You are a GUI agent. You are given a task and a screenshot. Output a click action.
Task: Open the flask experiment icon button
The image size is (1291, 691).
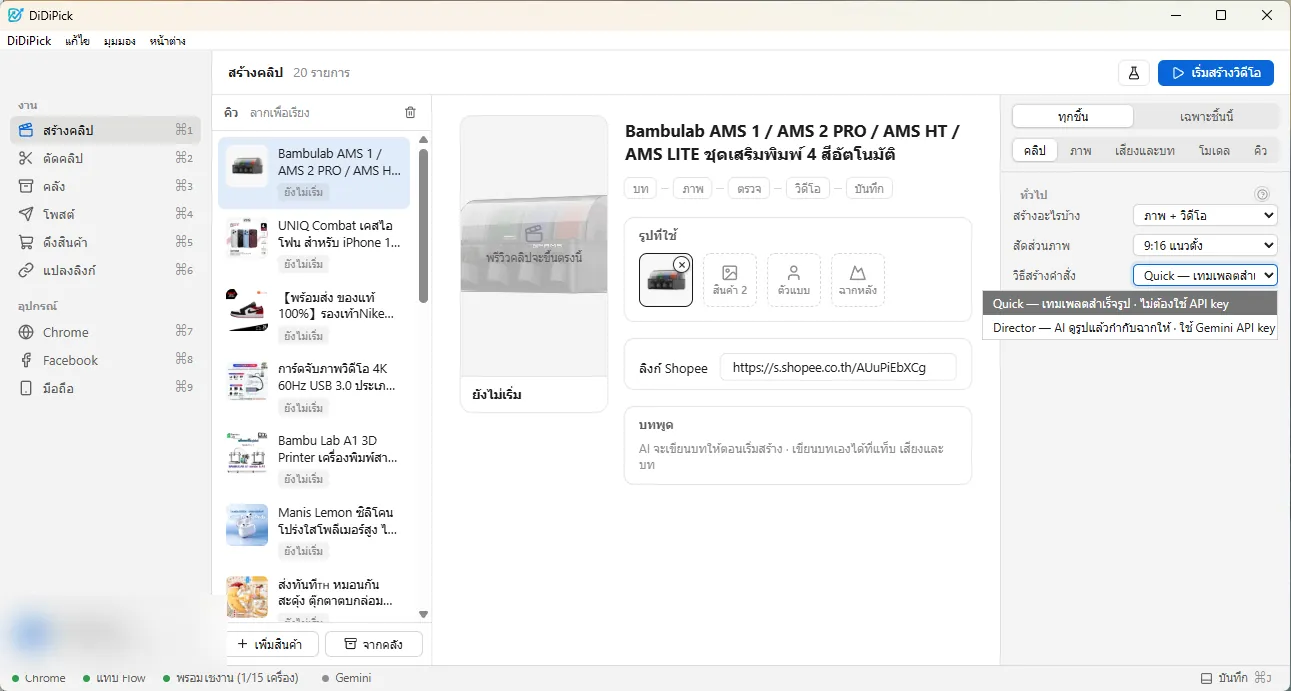pos(1134,73)
